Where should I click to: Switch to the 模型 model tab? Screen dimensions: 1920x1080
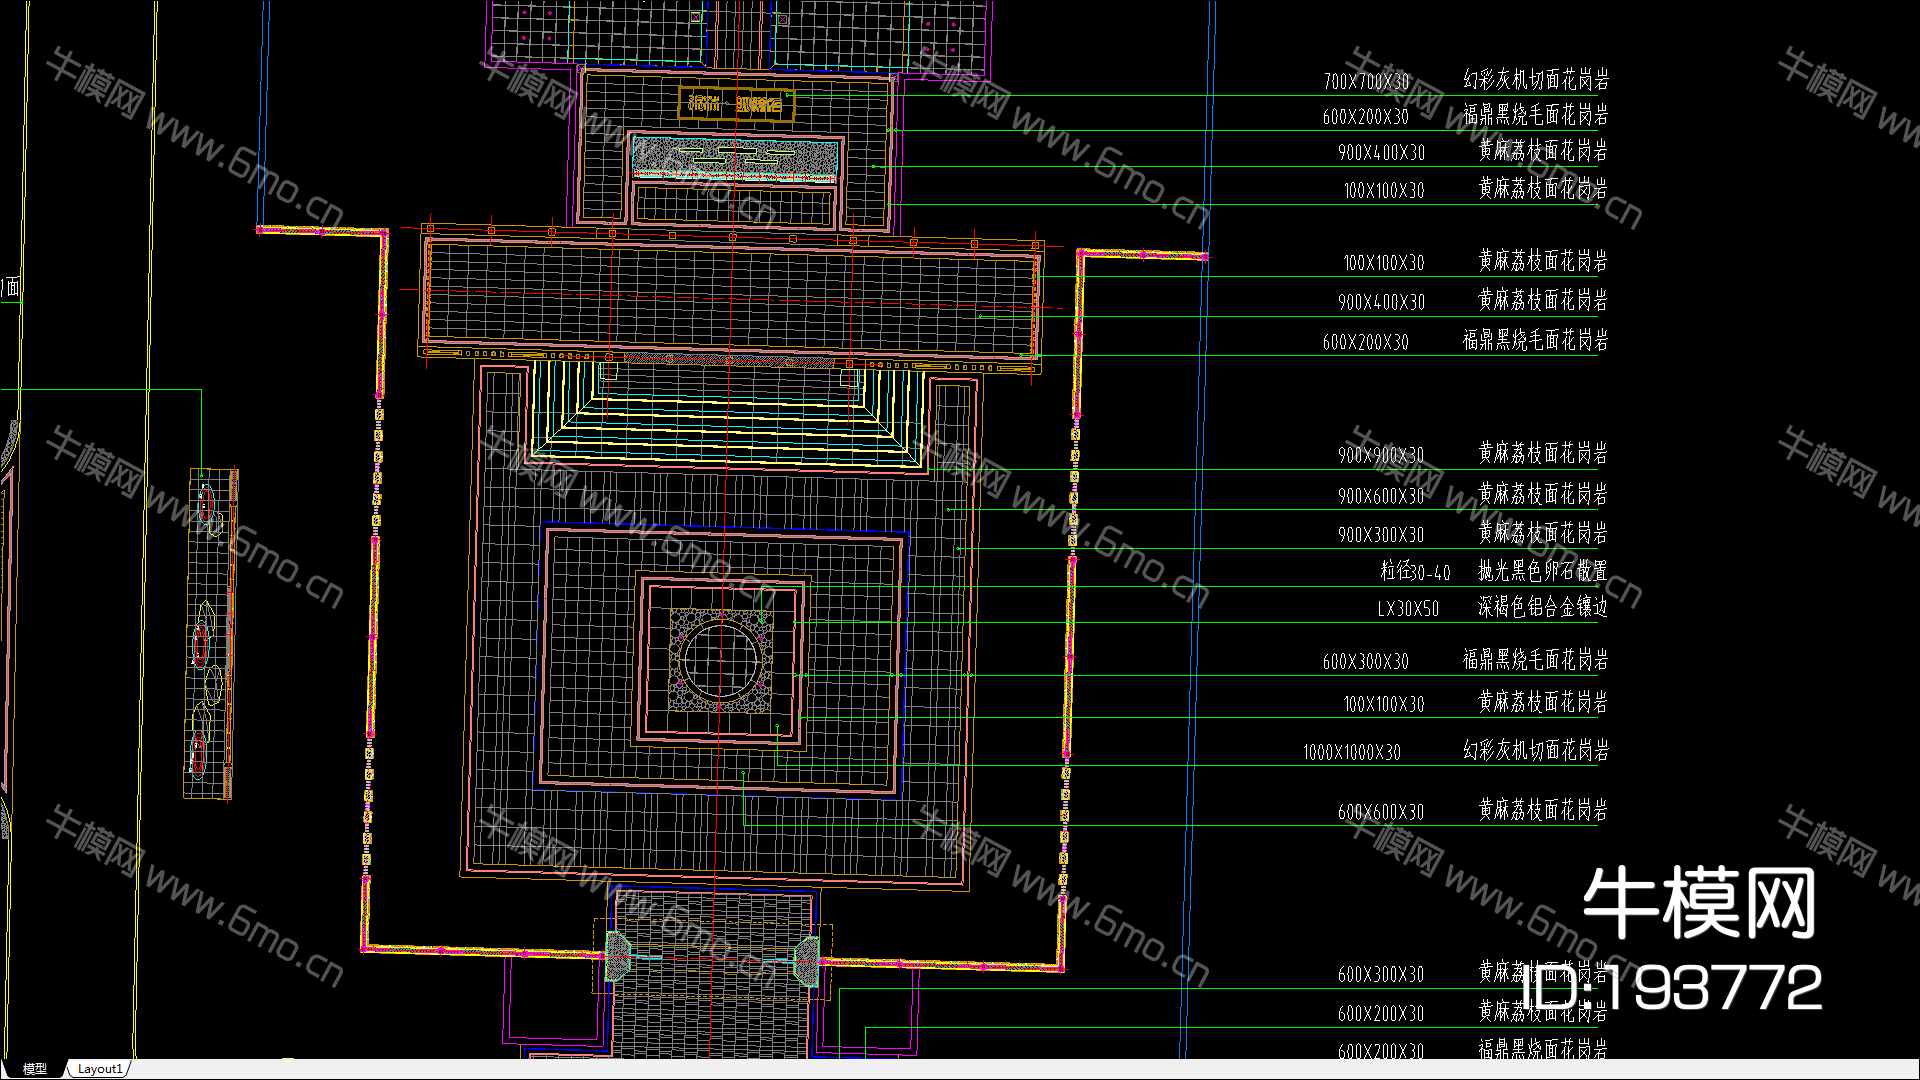coord(34,1069)
